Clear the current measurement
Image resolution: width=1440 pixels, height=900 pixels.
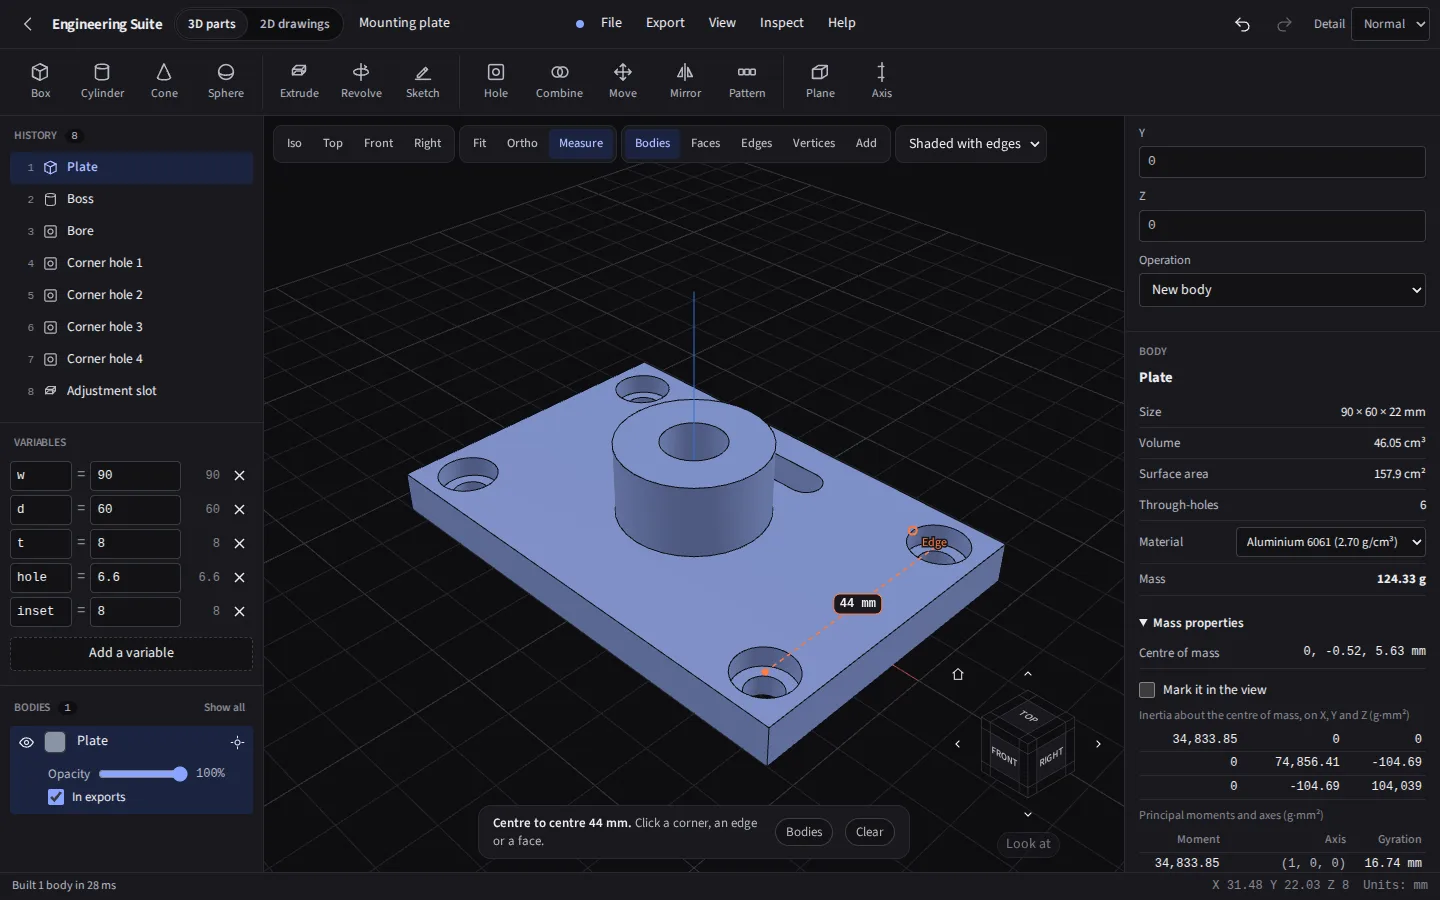point(869,832)
